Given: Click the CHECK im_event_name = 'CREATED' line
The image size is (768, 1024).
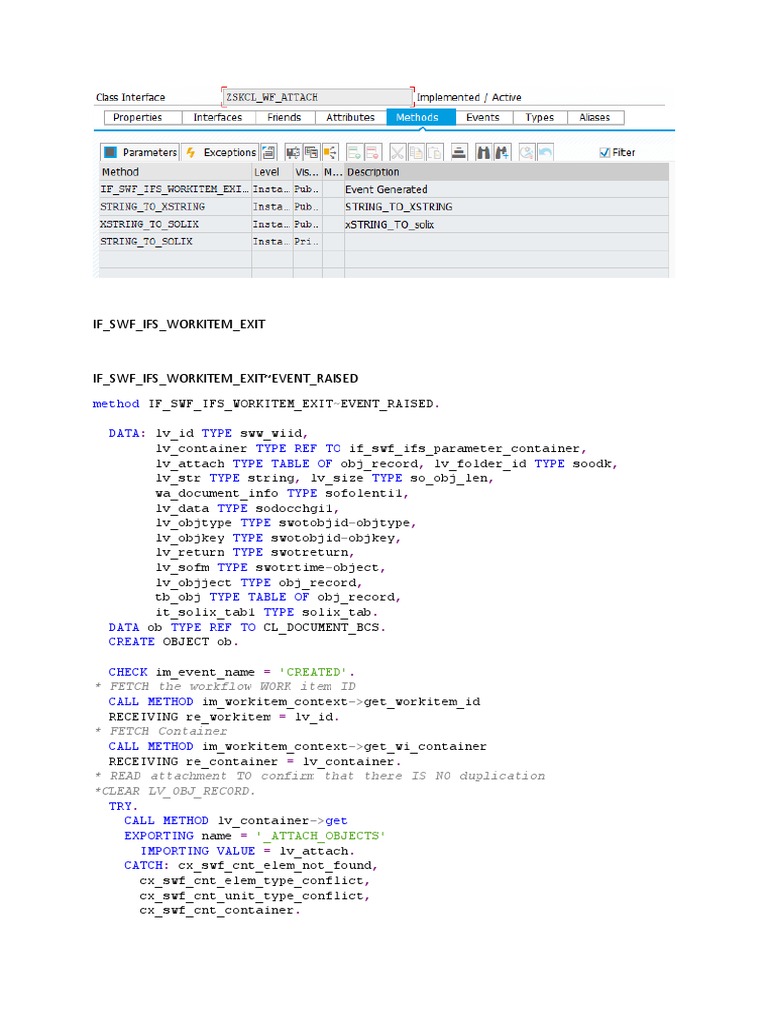Looking at the screenshot, I should coord(231,672).
